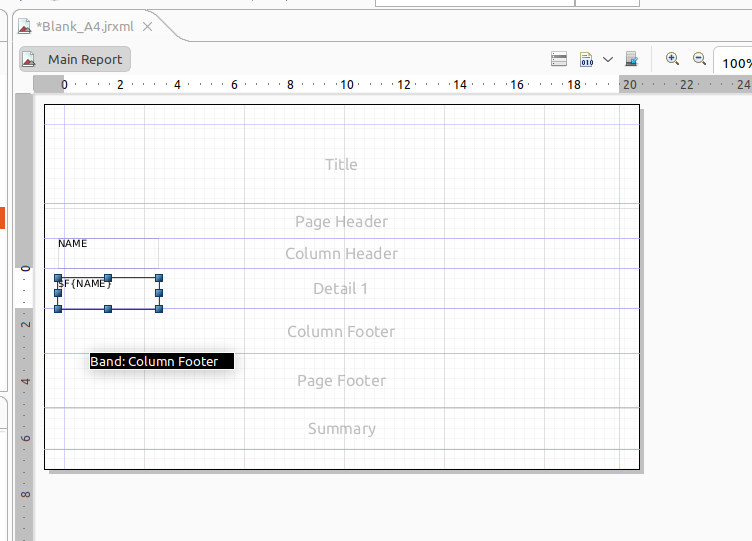Close the *Blank_A4.jrxml tab

tap(148, 26)
